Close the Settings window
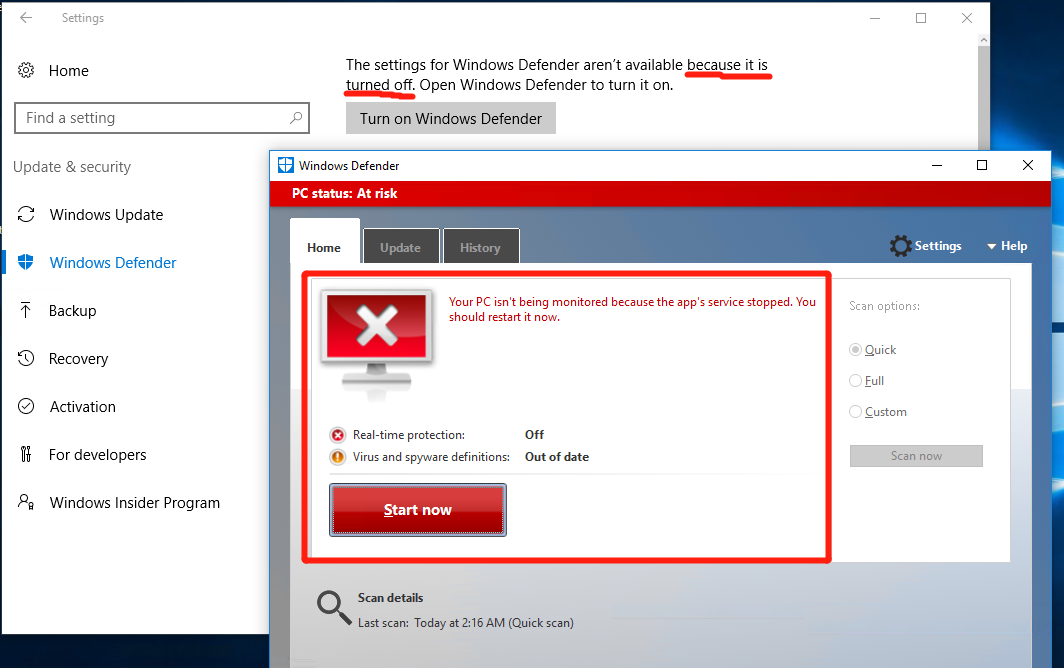 tap(967, 18)
